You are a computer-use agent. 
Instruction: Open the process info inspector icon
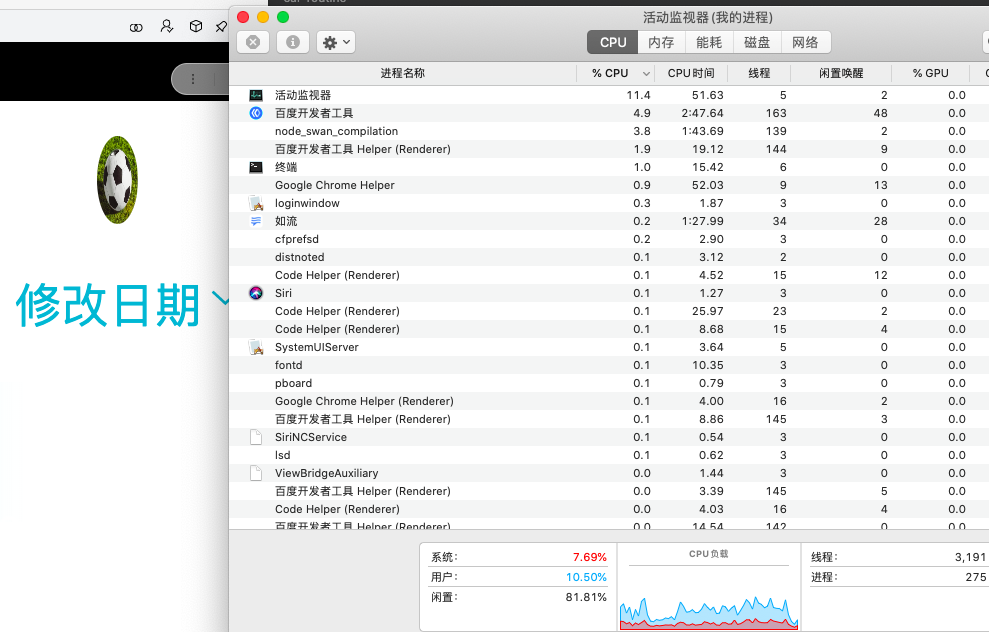click(x=293, y=42)
